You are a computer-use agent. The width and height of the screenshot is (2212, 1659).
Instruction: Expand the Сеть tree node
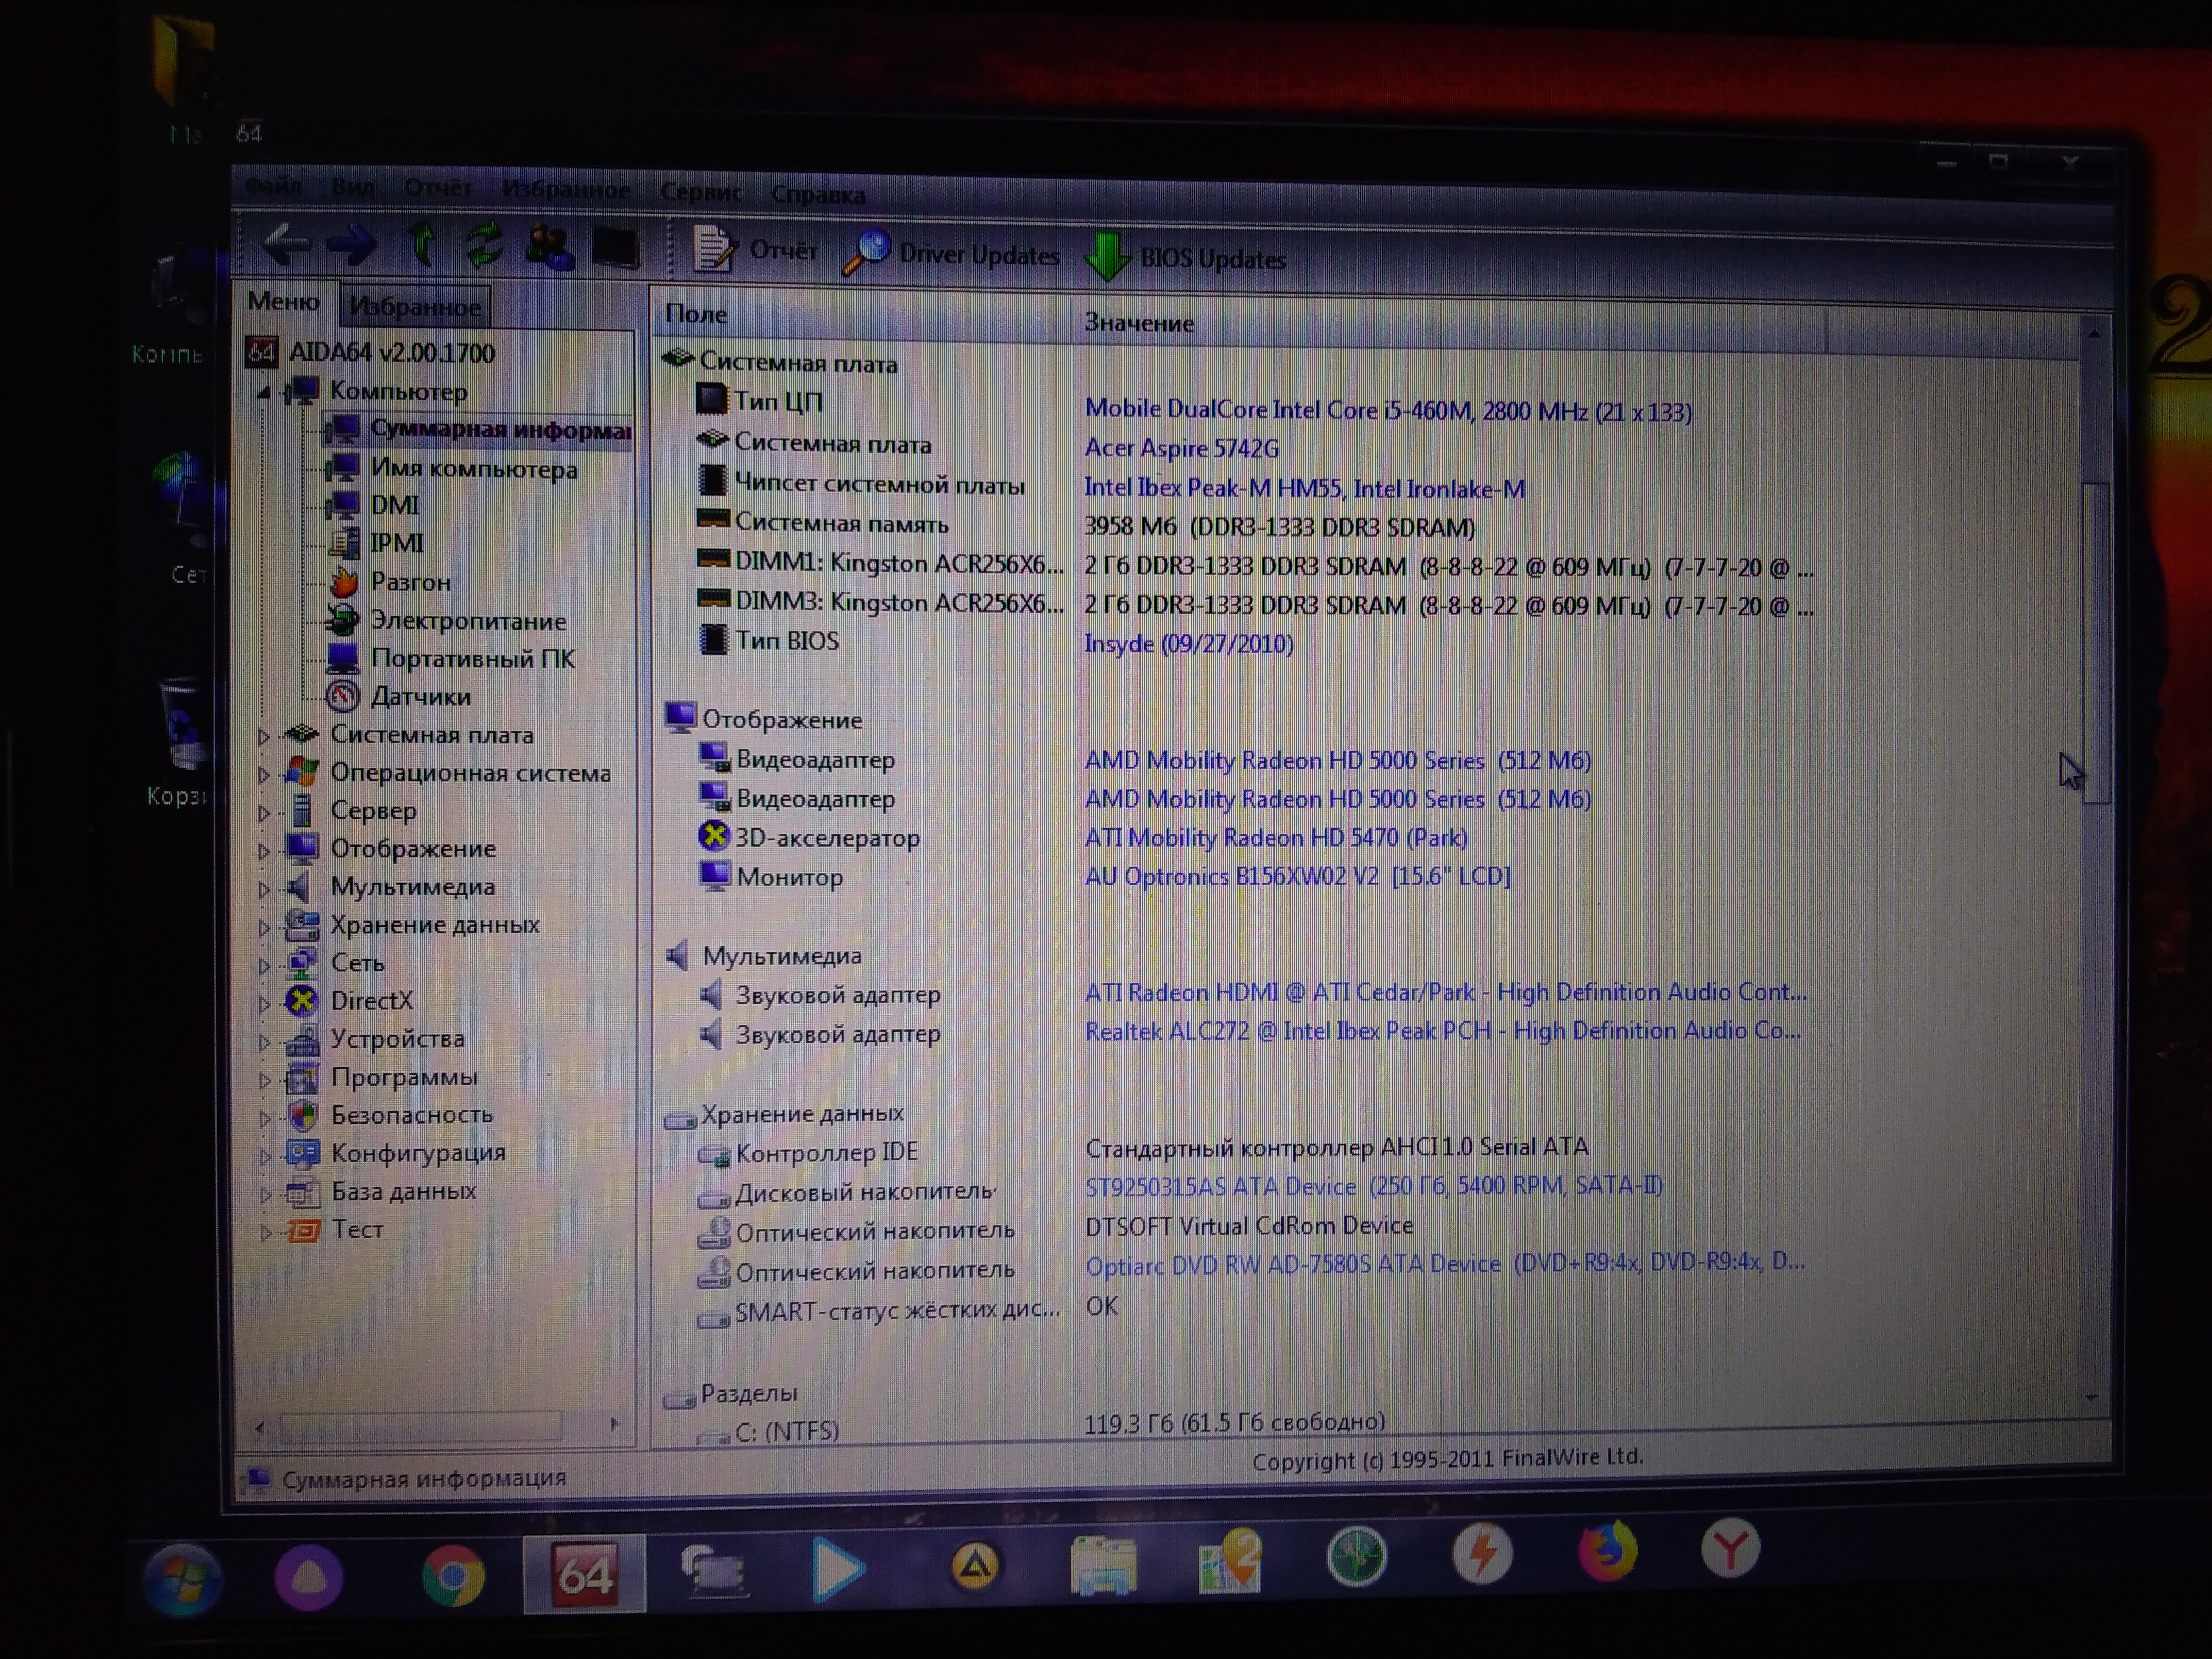[x=264, y=965]
